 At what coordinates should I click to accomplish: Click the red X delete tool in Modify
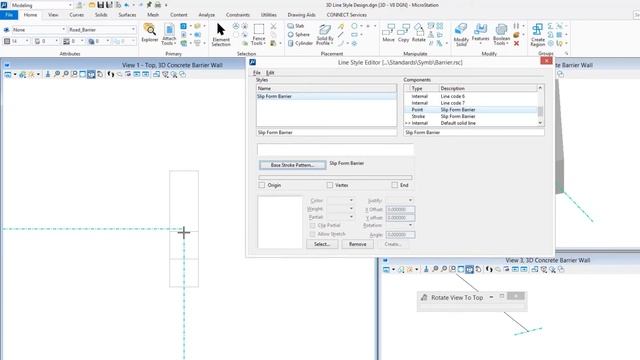[x=516, y=43]
